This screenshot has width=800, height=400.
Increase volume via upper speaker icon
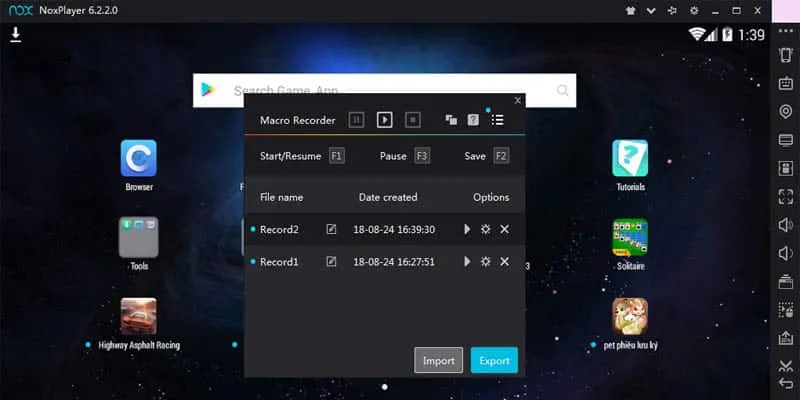point(786,224)
